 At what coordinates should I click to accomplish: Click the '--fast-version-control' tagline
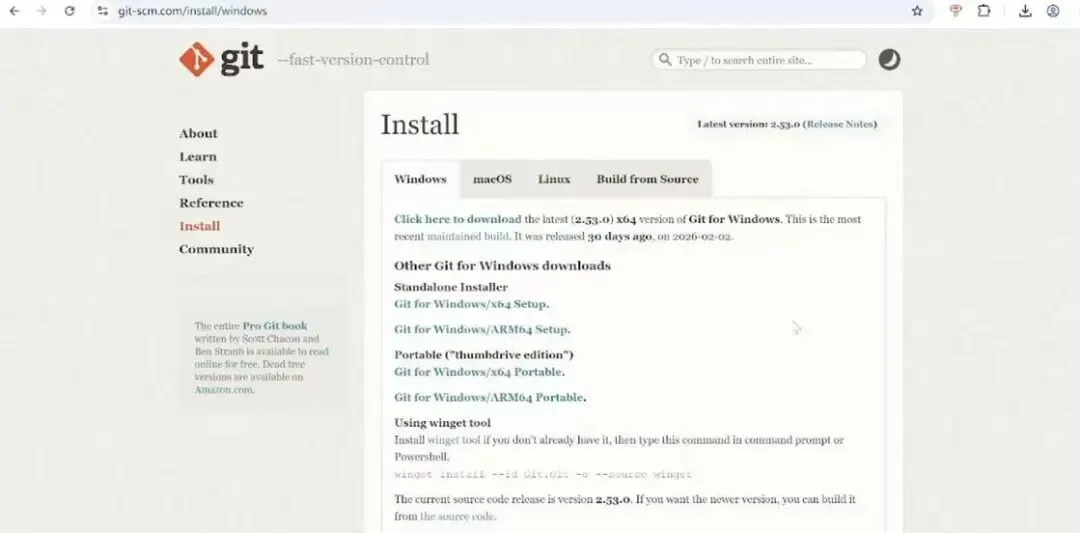[353, 60]
